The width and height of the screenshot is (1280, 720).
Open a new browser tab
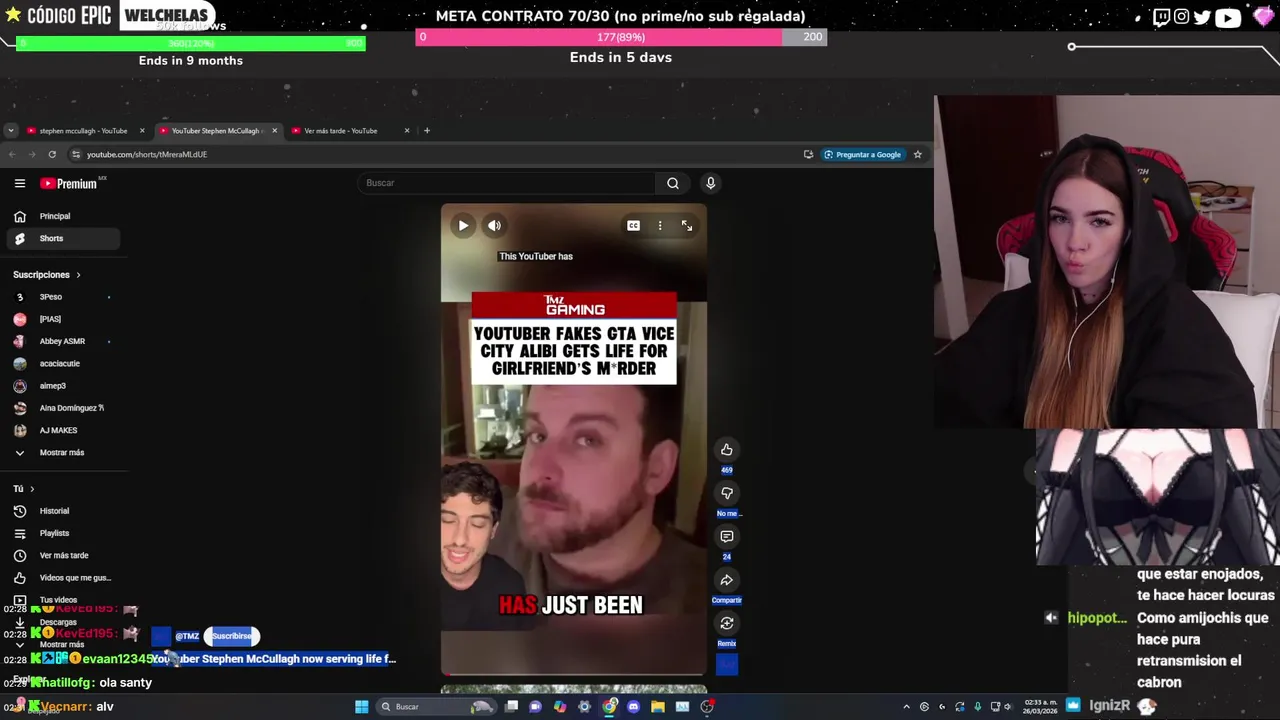[427, 131]
